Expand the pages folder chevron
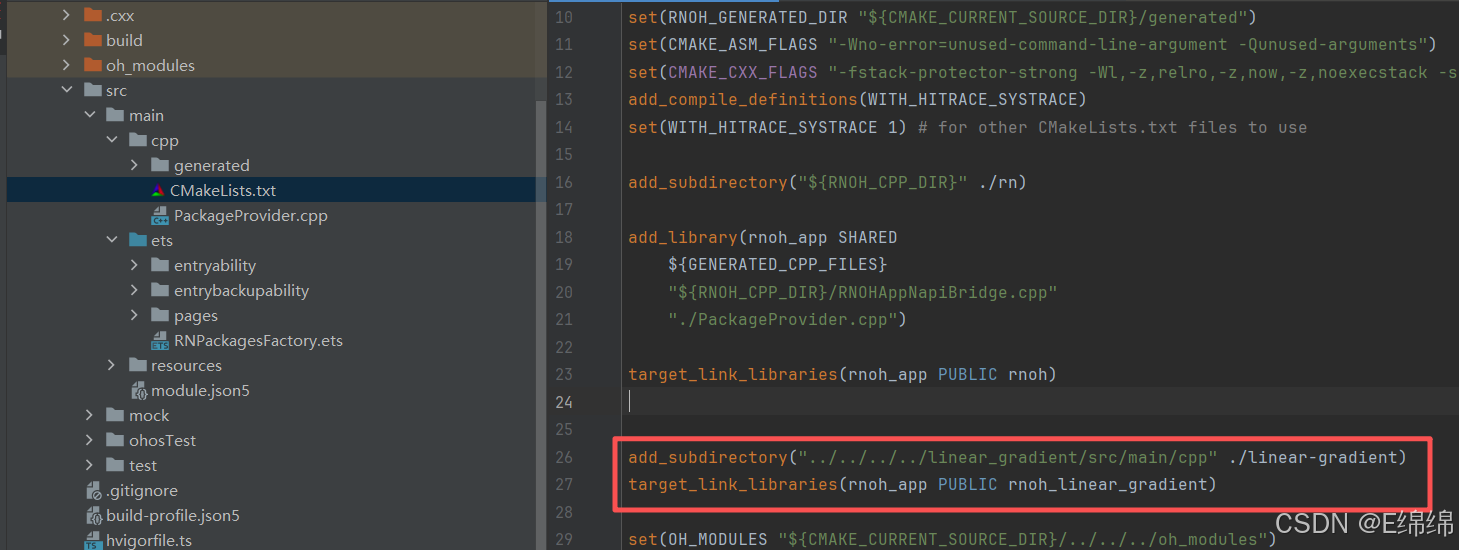This screenshot has height=550, width=1459. click(x=134, y=315)
